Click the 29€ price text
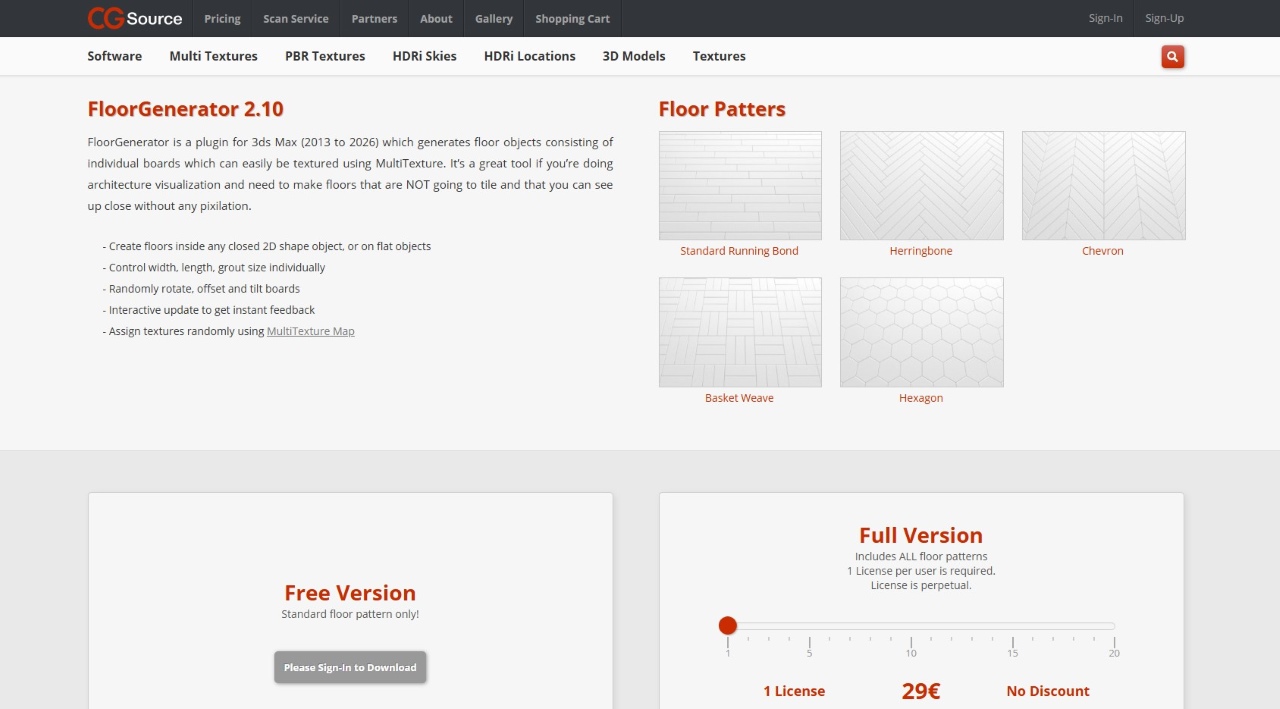 (921, 691)
